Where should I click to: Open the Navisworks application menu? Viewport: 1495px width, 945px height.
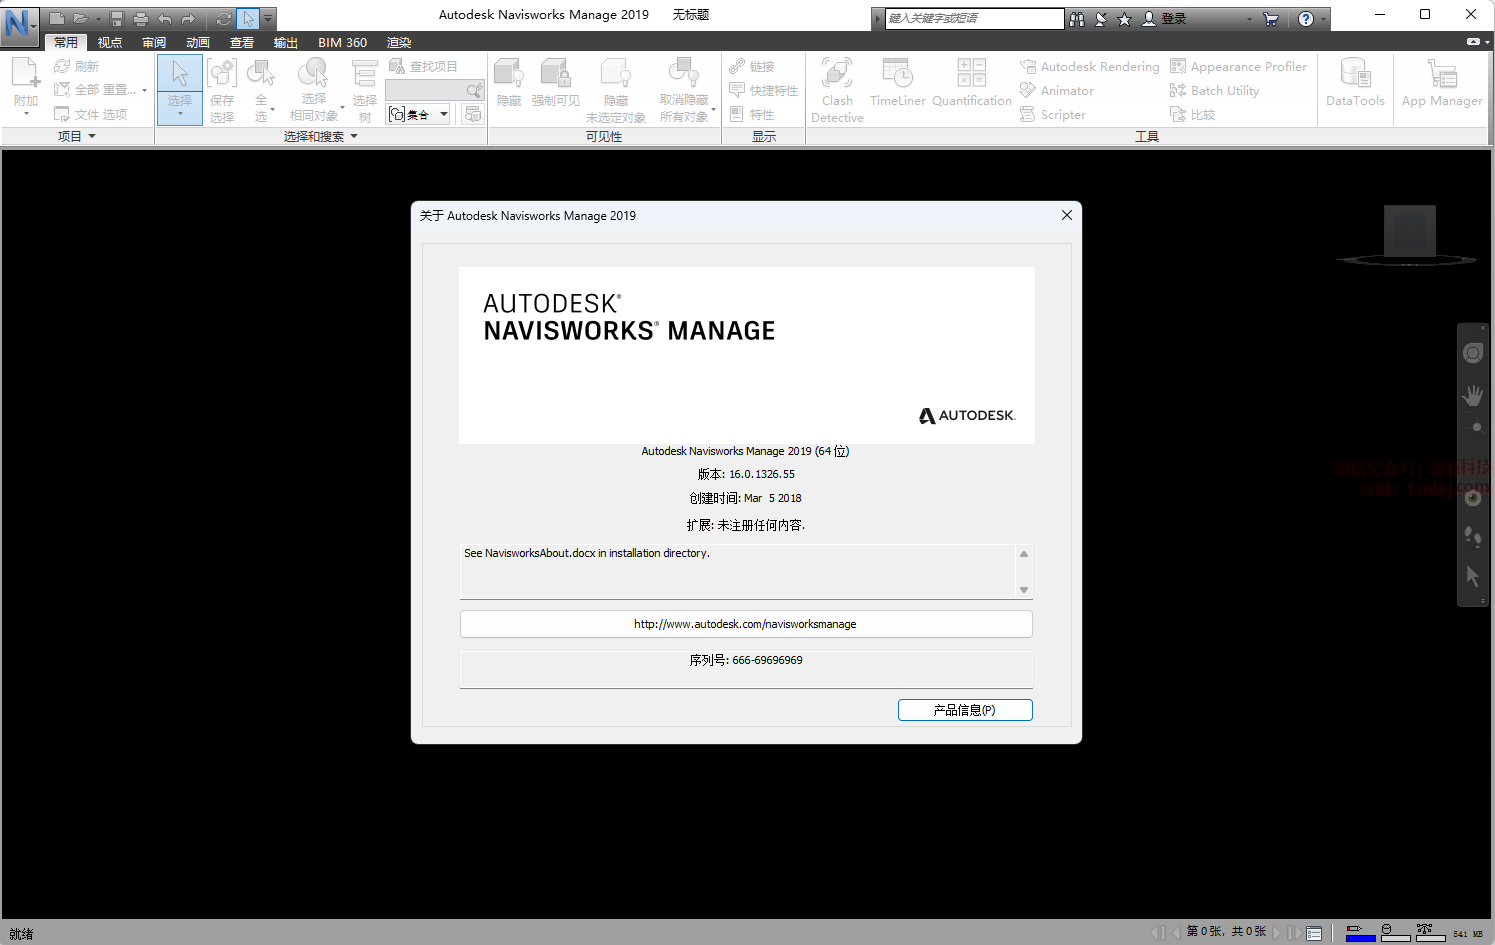coord(19,22)
